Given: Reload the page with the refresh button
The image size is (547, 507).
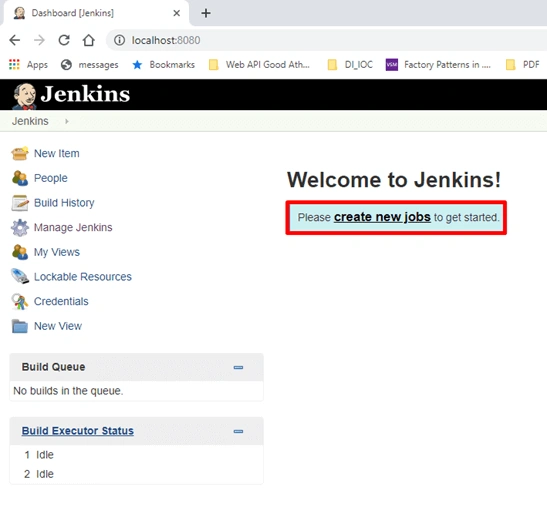Looking at the screenshot, I should pyautogui.click(x=64, y=40).
